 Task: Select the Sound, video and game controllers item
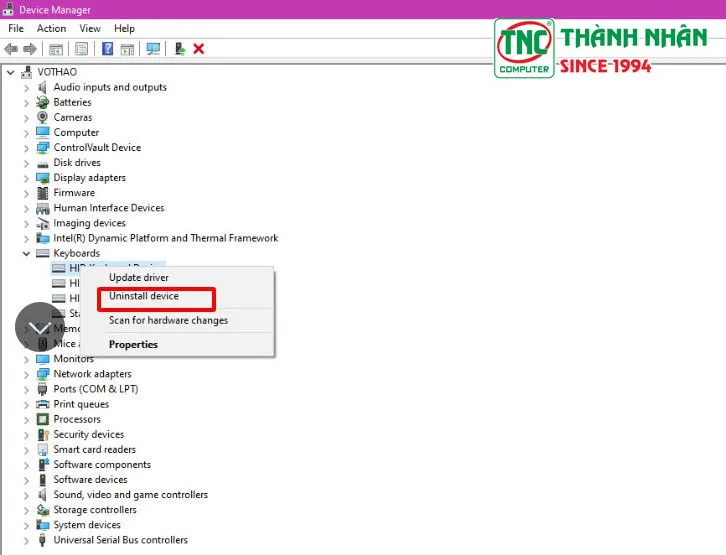[x=130, y=495]
